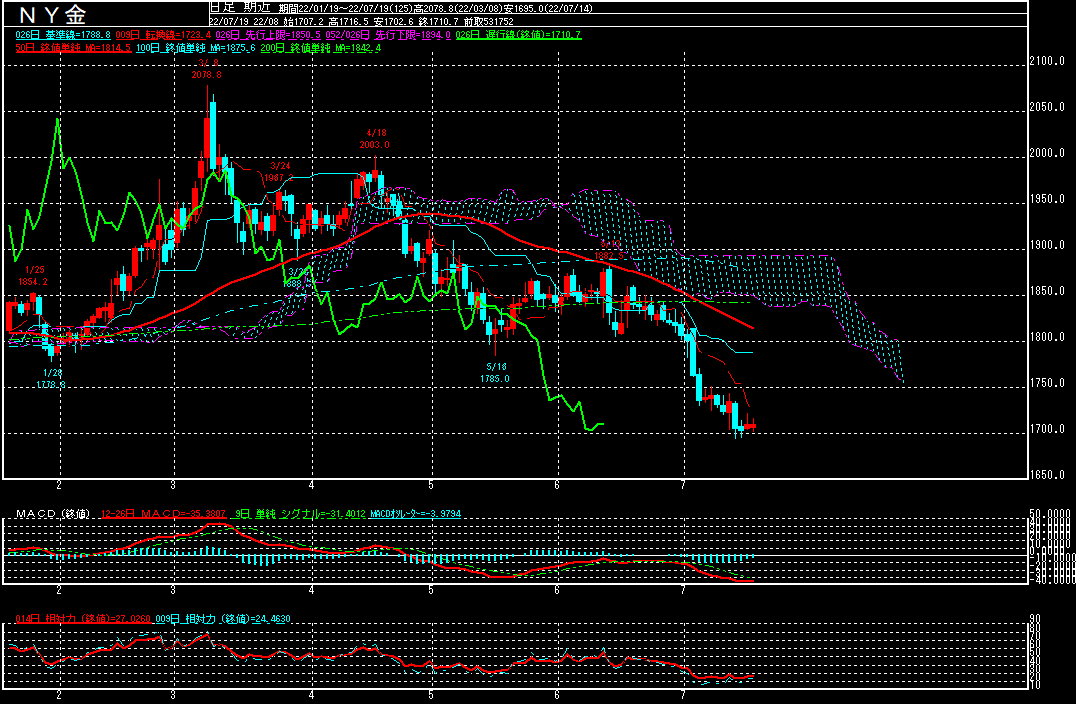1076x704 pixels.
Task: Select the MACD oscillator =-3.9794 legend
Action: pyautogui.click(x=416, y=514)
